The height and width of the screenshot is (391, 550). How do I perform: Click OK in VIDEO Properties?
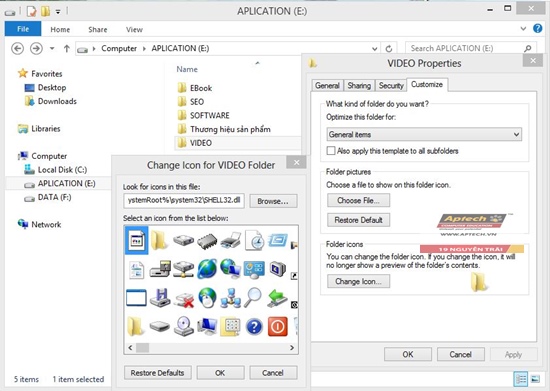coord(408,355)
